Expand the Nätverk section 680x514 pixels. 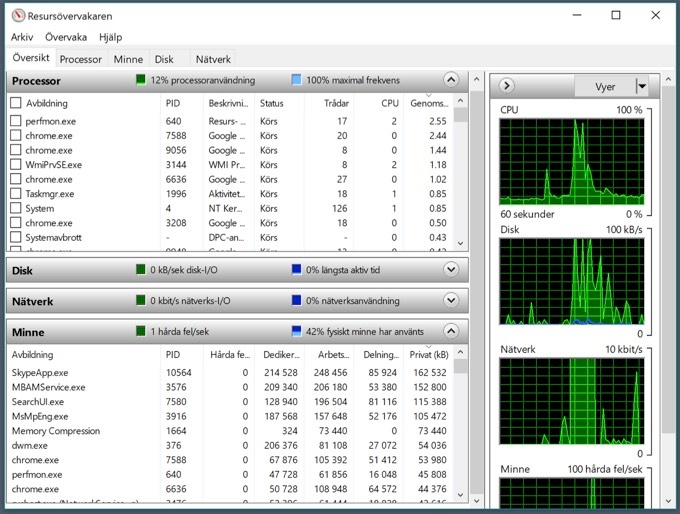[450, 301]
